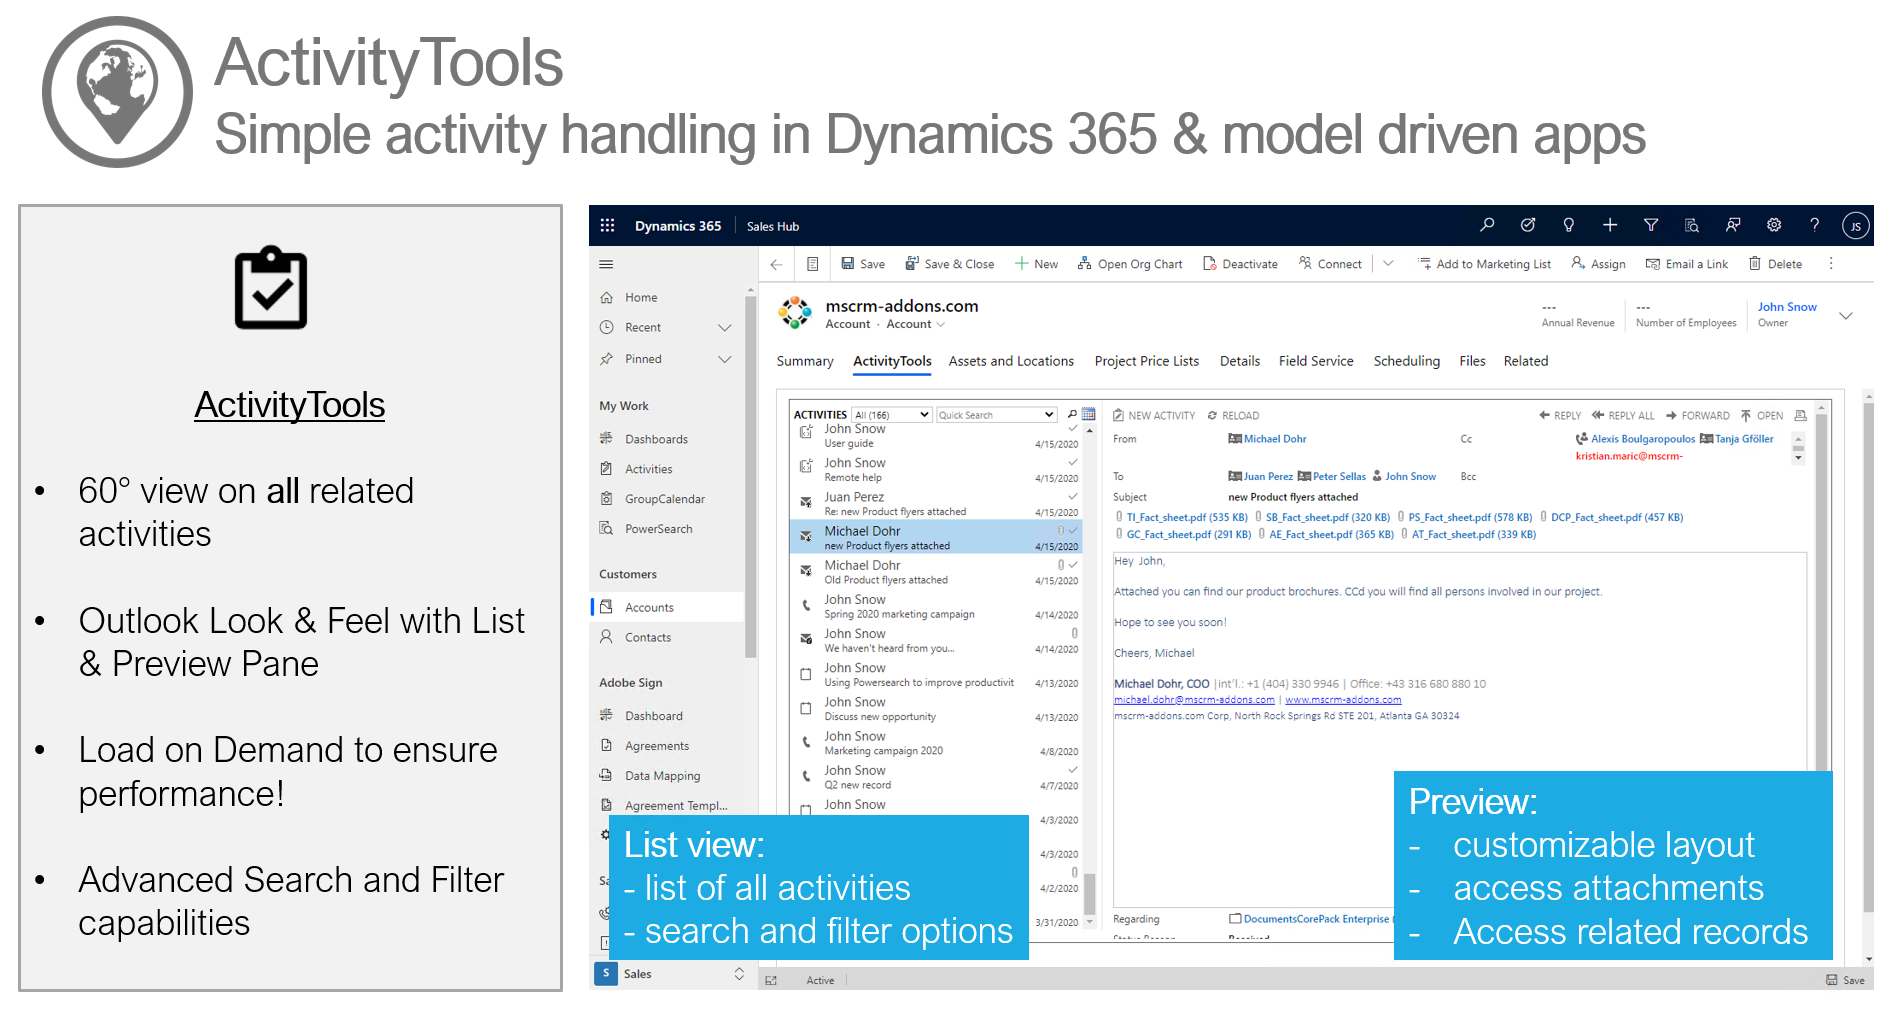Switch to the Summary tab

(x=805, y=361)
